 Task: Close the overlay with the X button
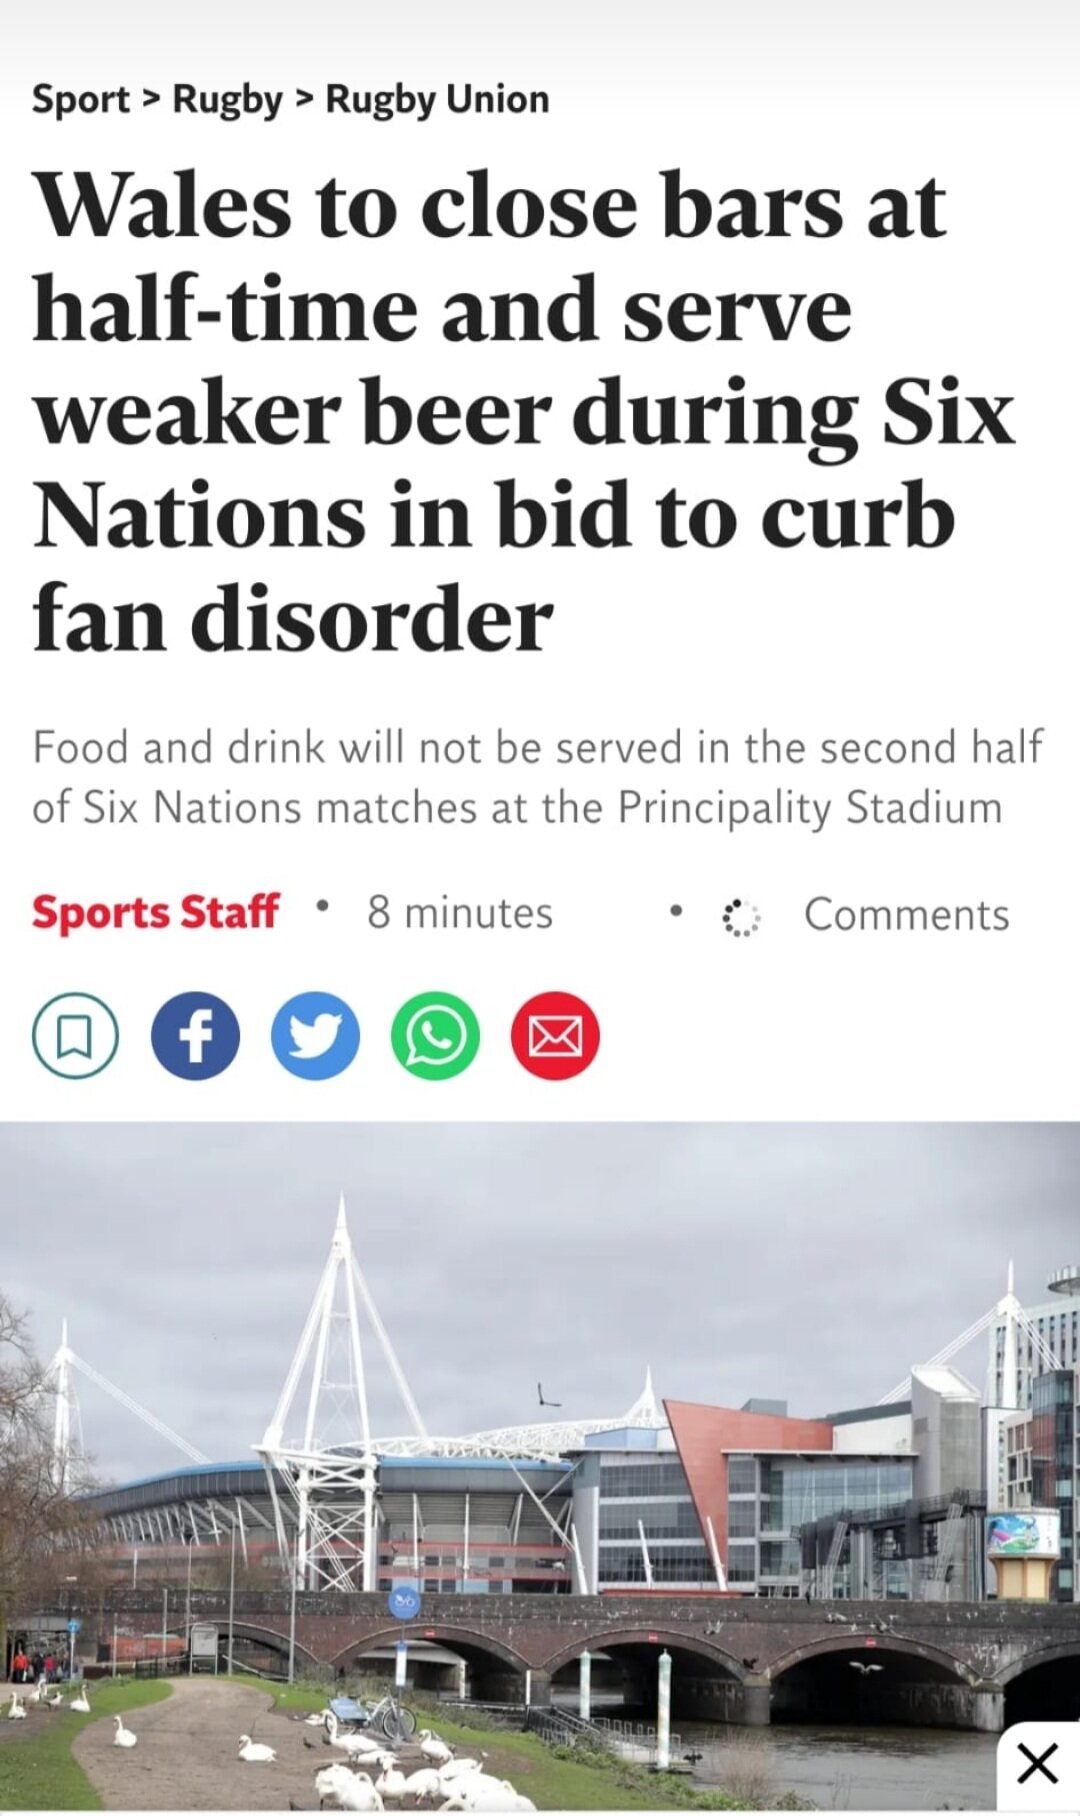1037,1763
